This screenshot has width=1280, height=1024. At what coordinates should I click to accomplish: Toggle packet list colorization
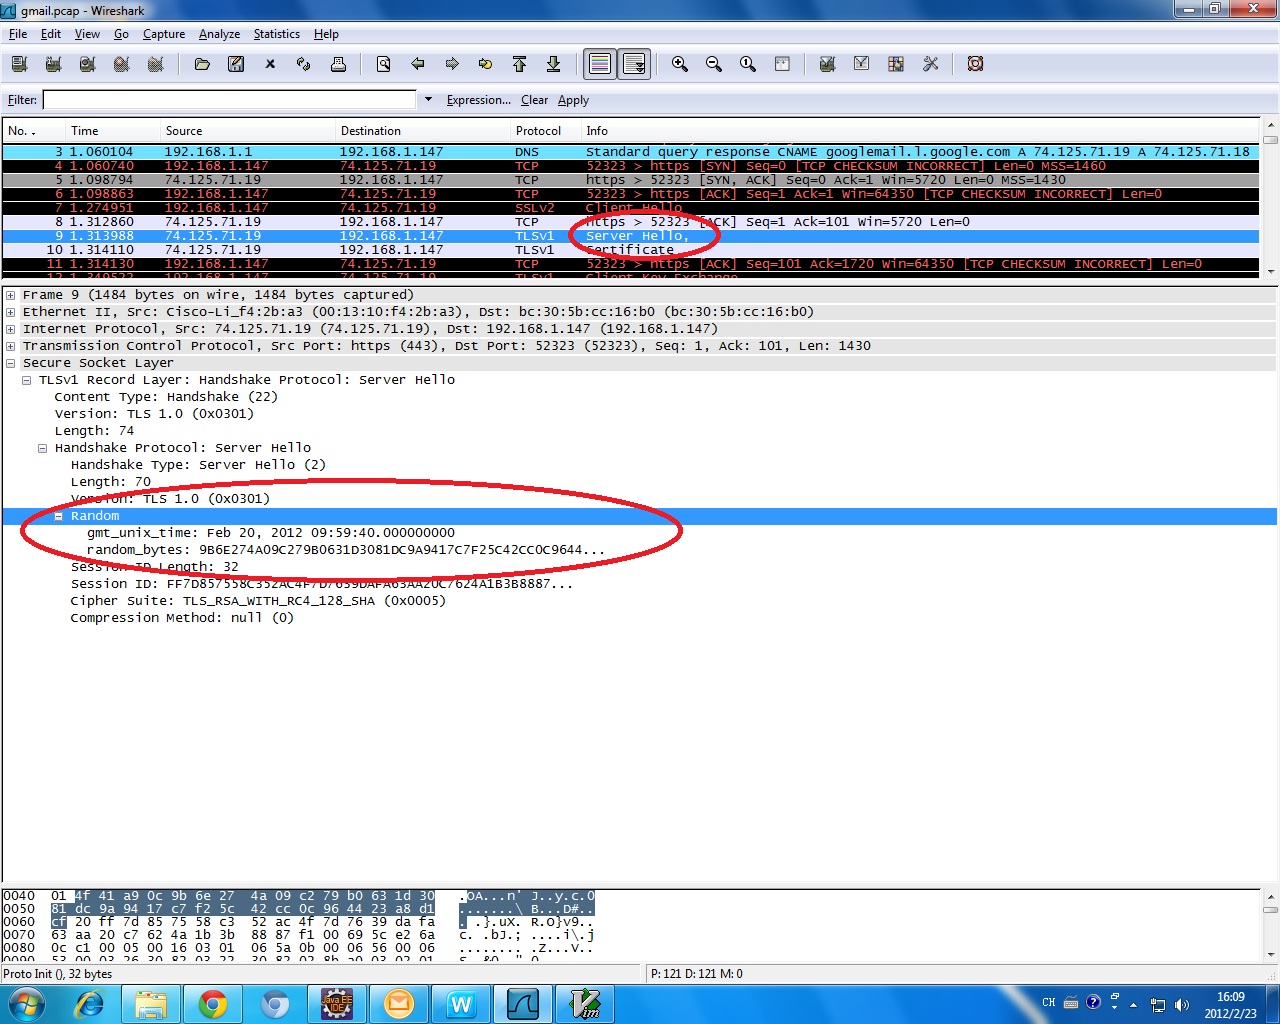(x=600, y=64)
